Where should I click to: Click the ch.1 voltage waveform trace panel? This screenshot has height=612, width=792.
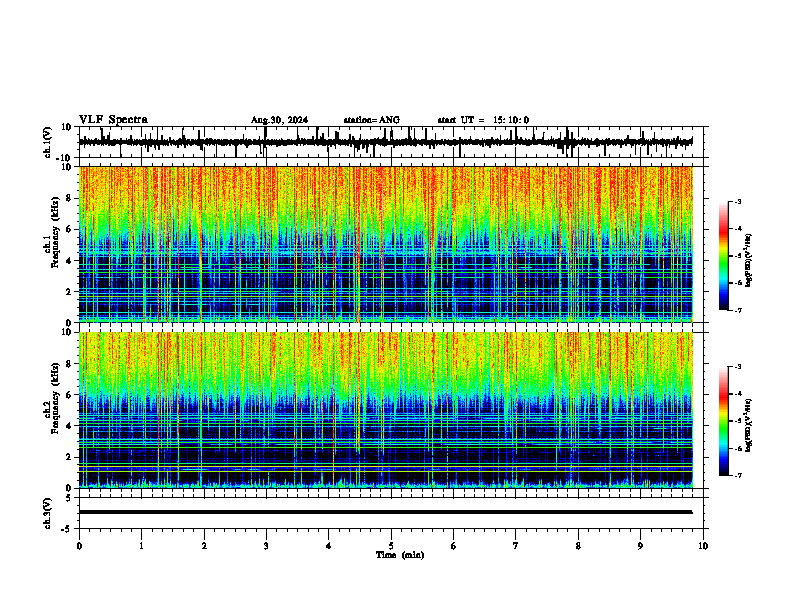click(393, 142)
